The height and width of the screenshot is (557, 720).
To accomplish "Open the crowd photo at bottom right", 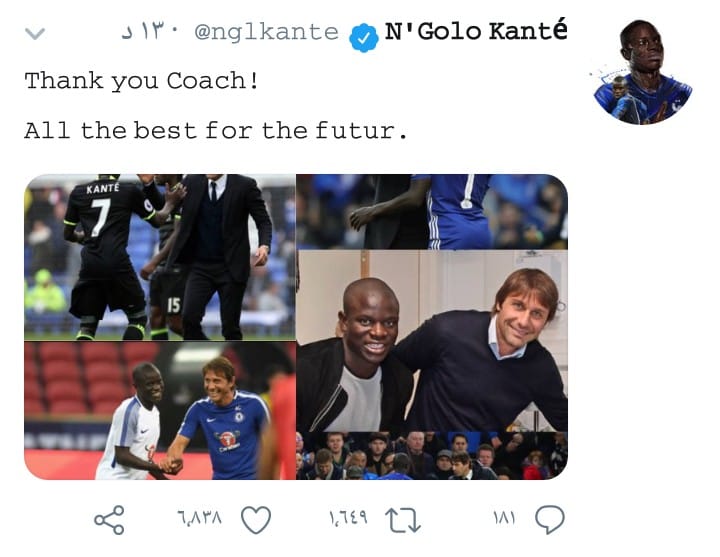I will (x=432, y=456).
